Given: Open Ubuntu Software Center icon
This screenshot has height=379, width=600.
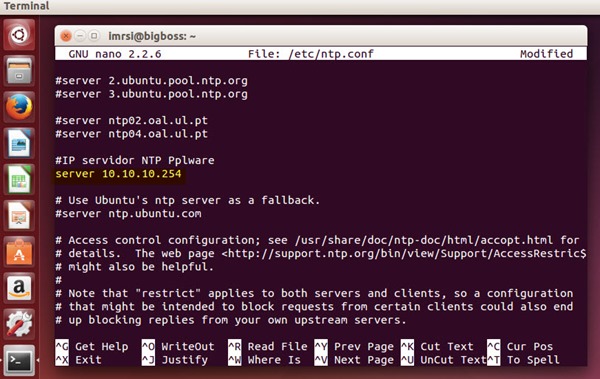Looking at the screenshot, I should pos(19,252).
